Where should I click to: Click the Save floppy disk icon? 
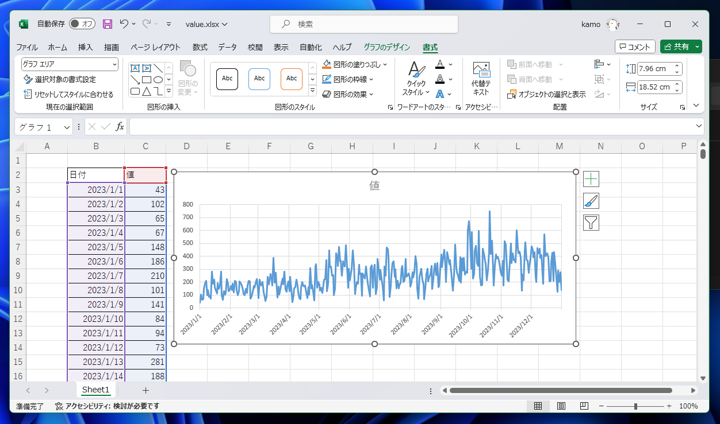pyautogui.click(x=107, y=24)
